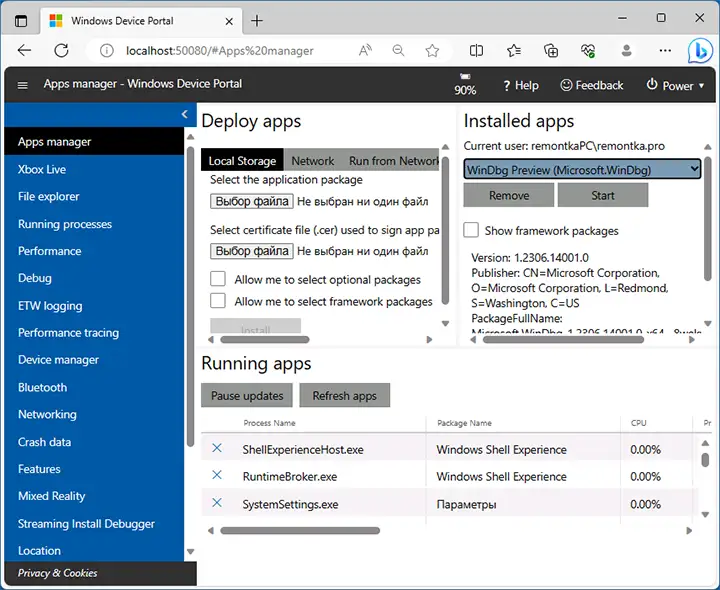The height and width of the screenshot is (590, 720).
Task: Open split screen view icon
Action: click(x=476, y=51)
